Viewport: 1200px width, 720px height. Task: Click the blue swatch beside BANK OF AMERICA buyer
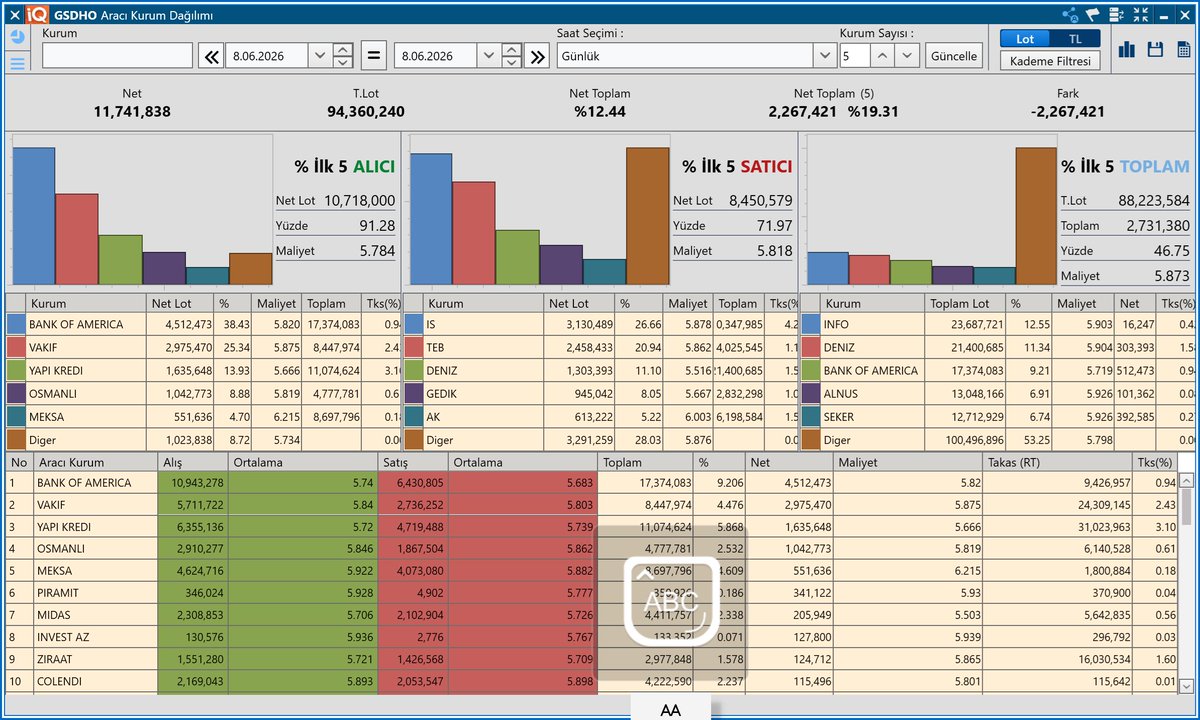tap(16, 324)
